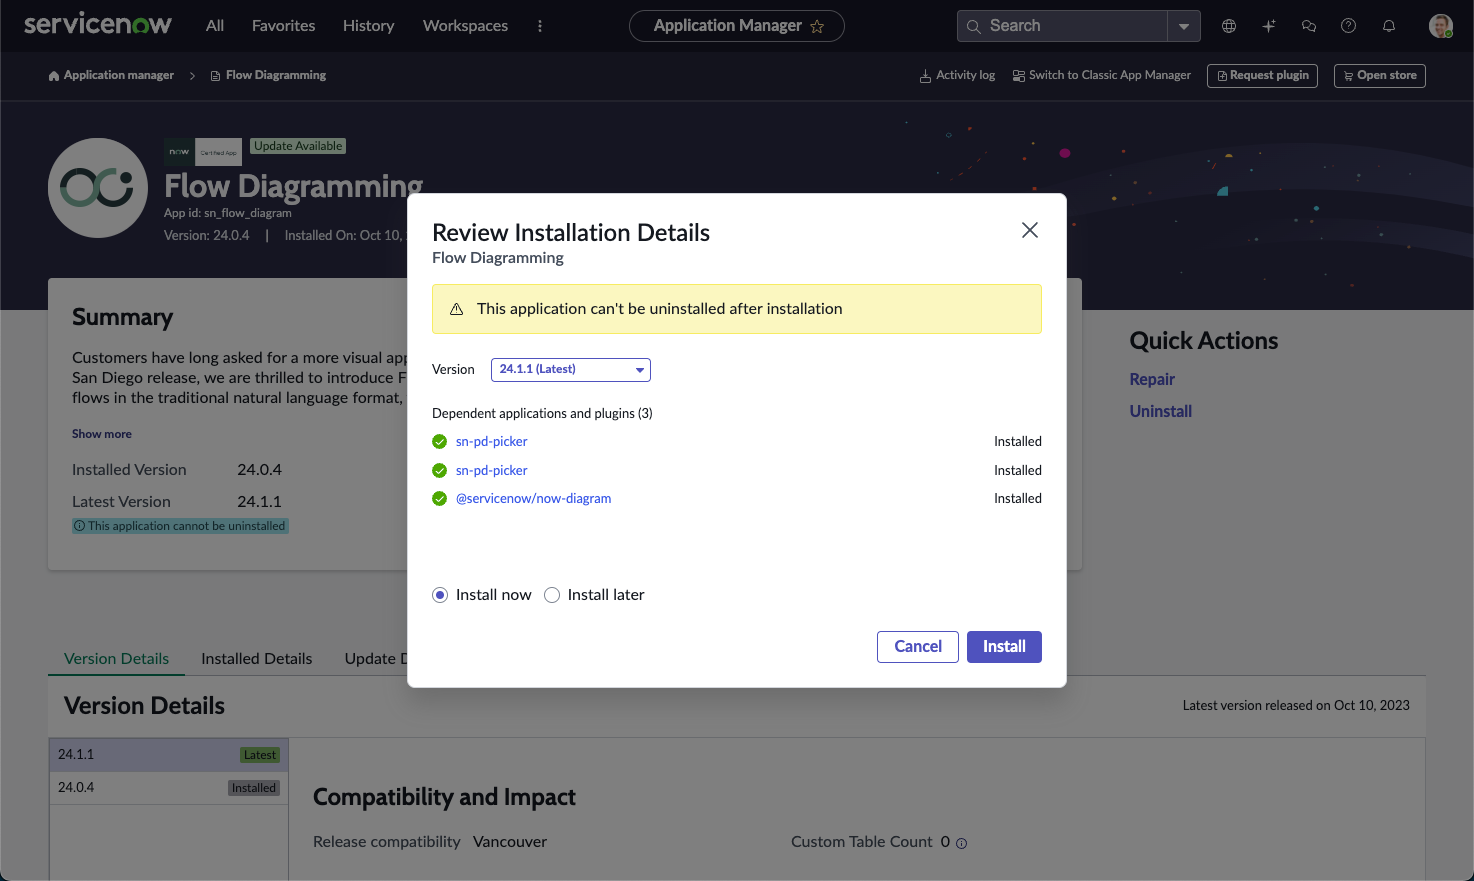1474x881 pixels.
Task: Click the Uninstall quick action
Action: click(x=1161, y=411)
